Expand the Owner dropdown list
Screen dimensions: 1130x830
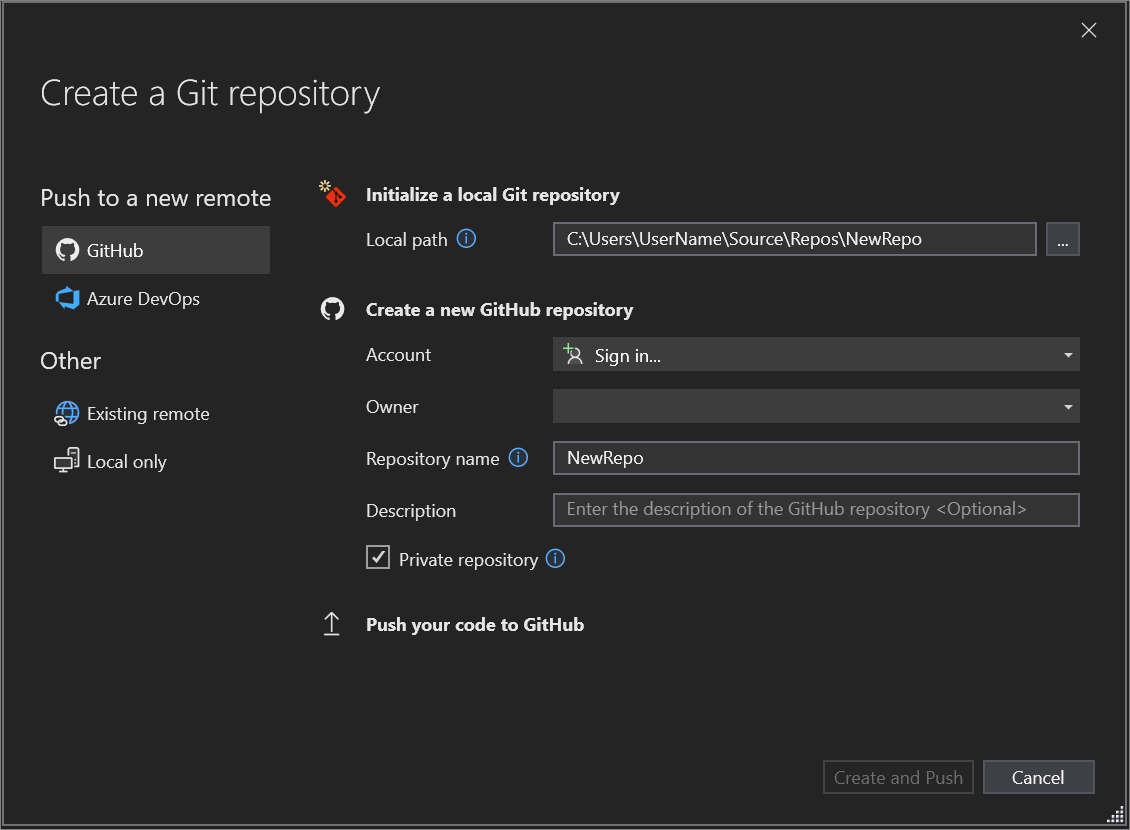815,407
